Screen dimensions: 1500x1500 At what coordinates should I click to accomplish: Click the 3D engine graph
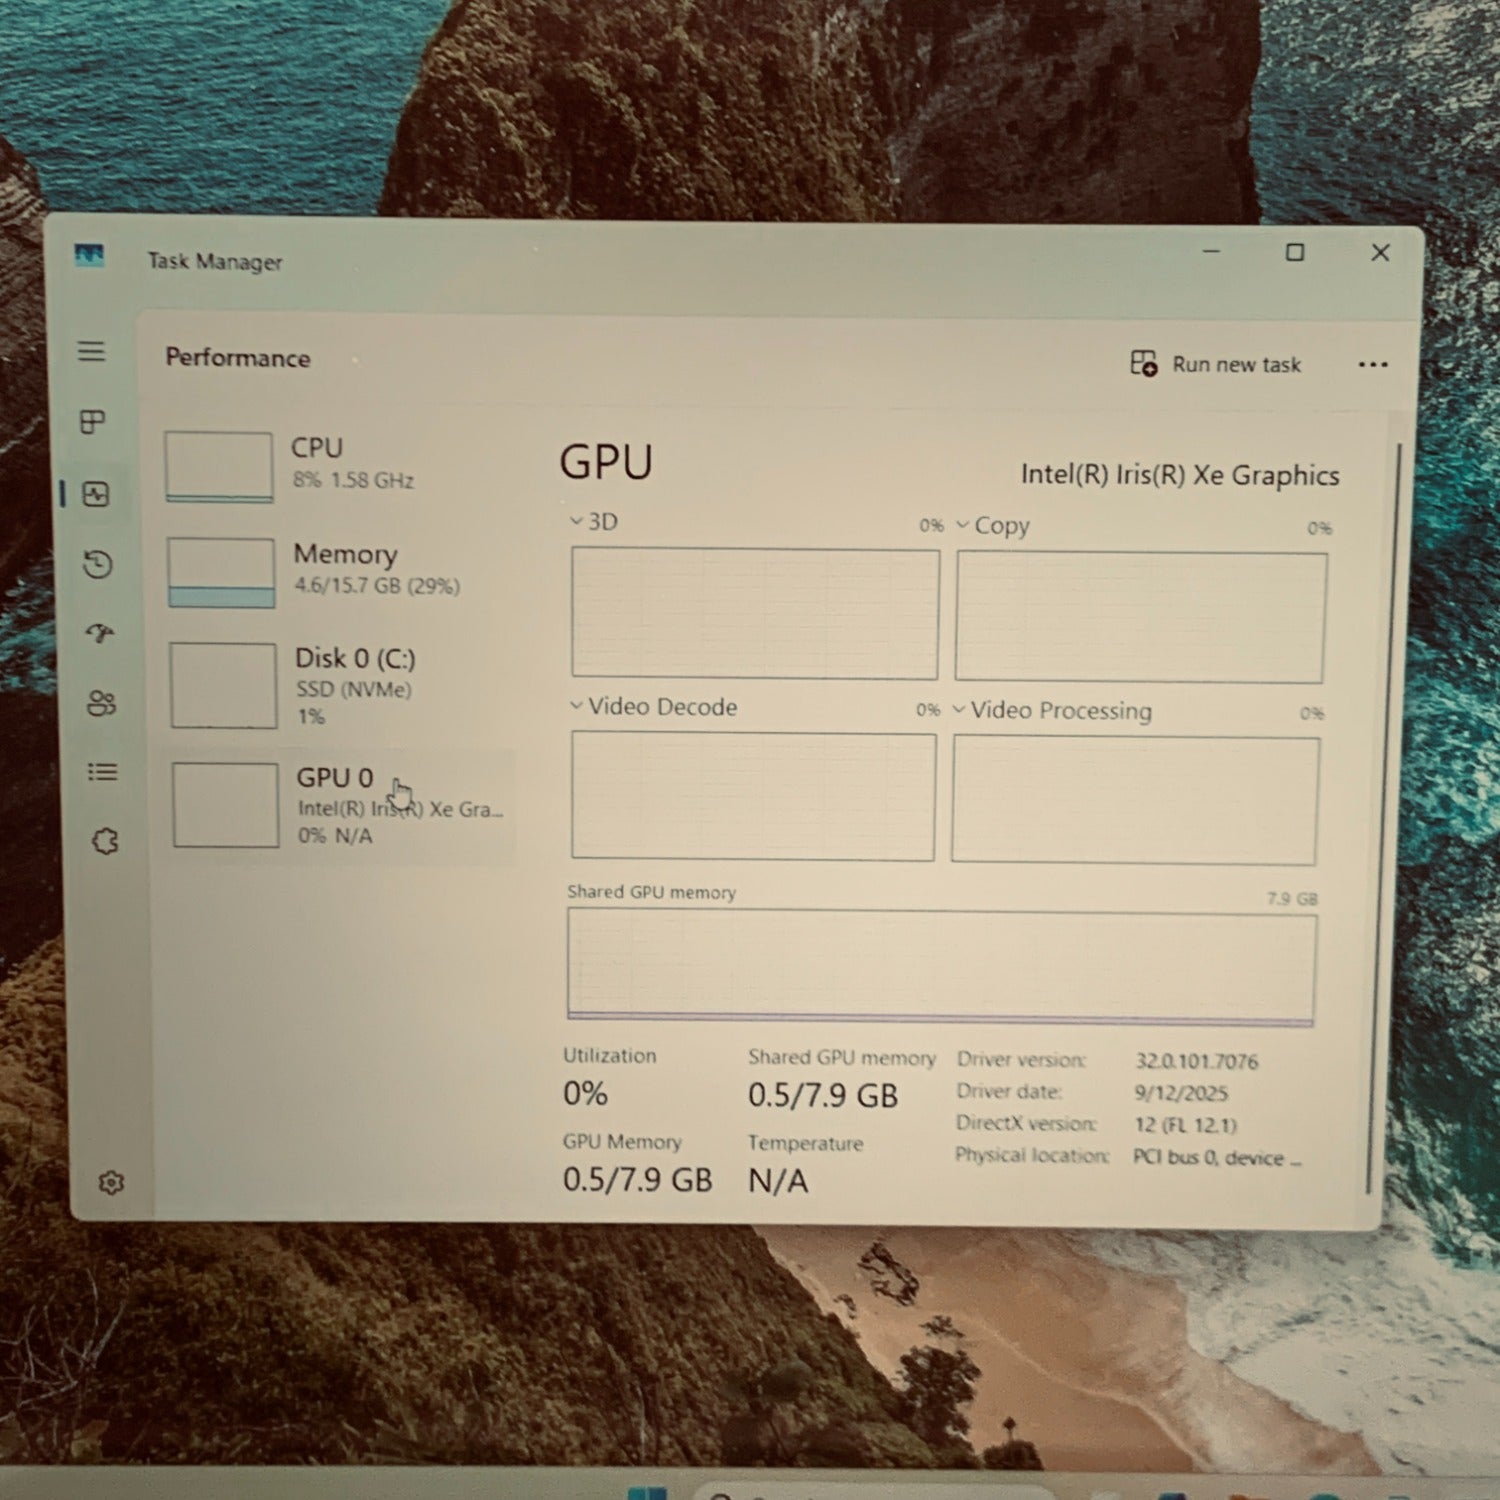755,614
